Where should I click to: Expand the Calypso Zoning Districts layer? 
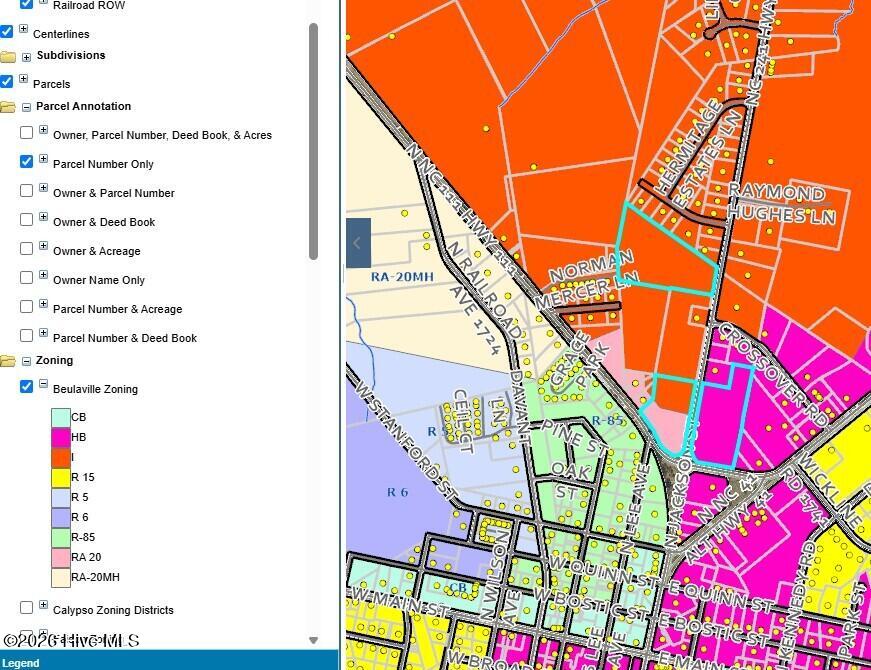pos(43,604)
